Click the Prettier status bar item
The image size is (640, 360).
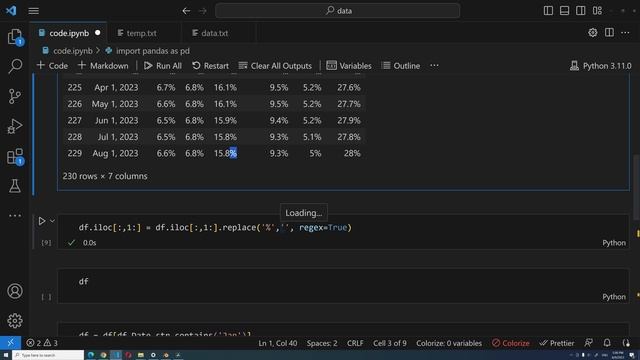click(557, 343)
